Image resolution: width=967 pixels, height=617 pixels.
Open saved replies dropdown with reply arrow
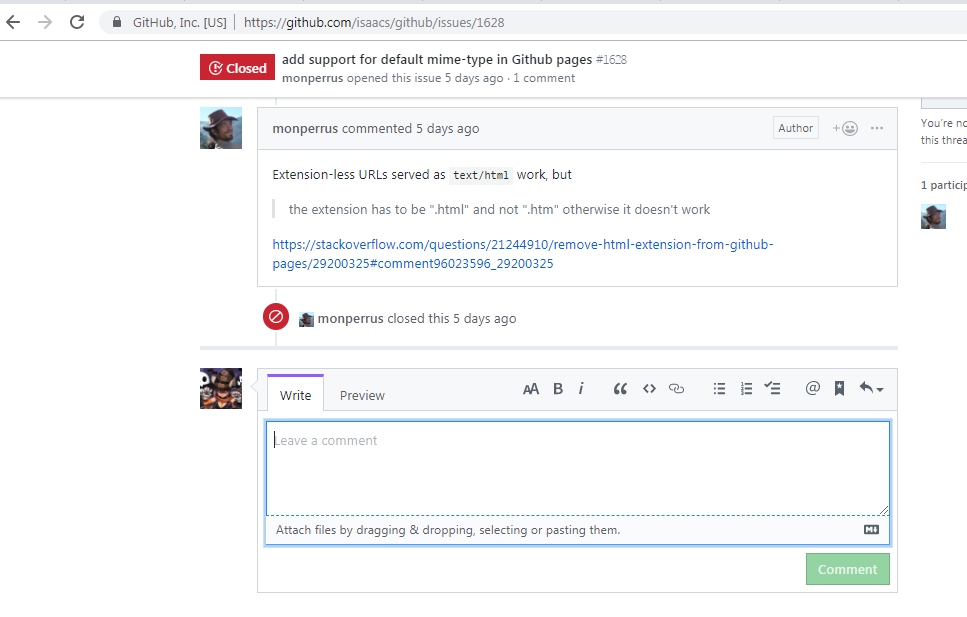[871, 388]
